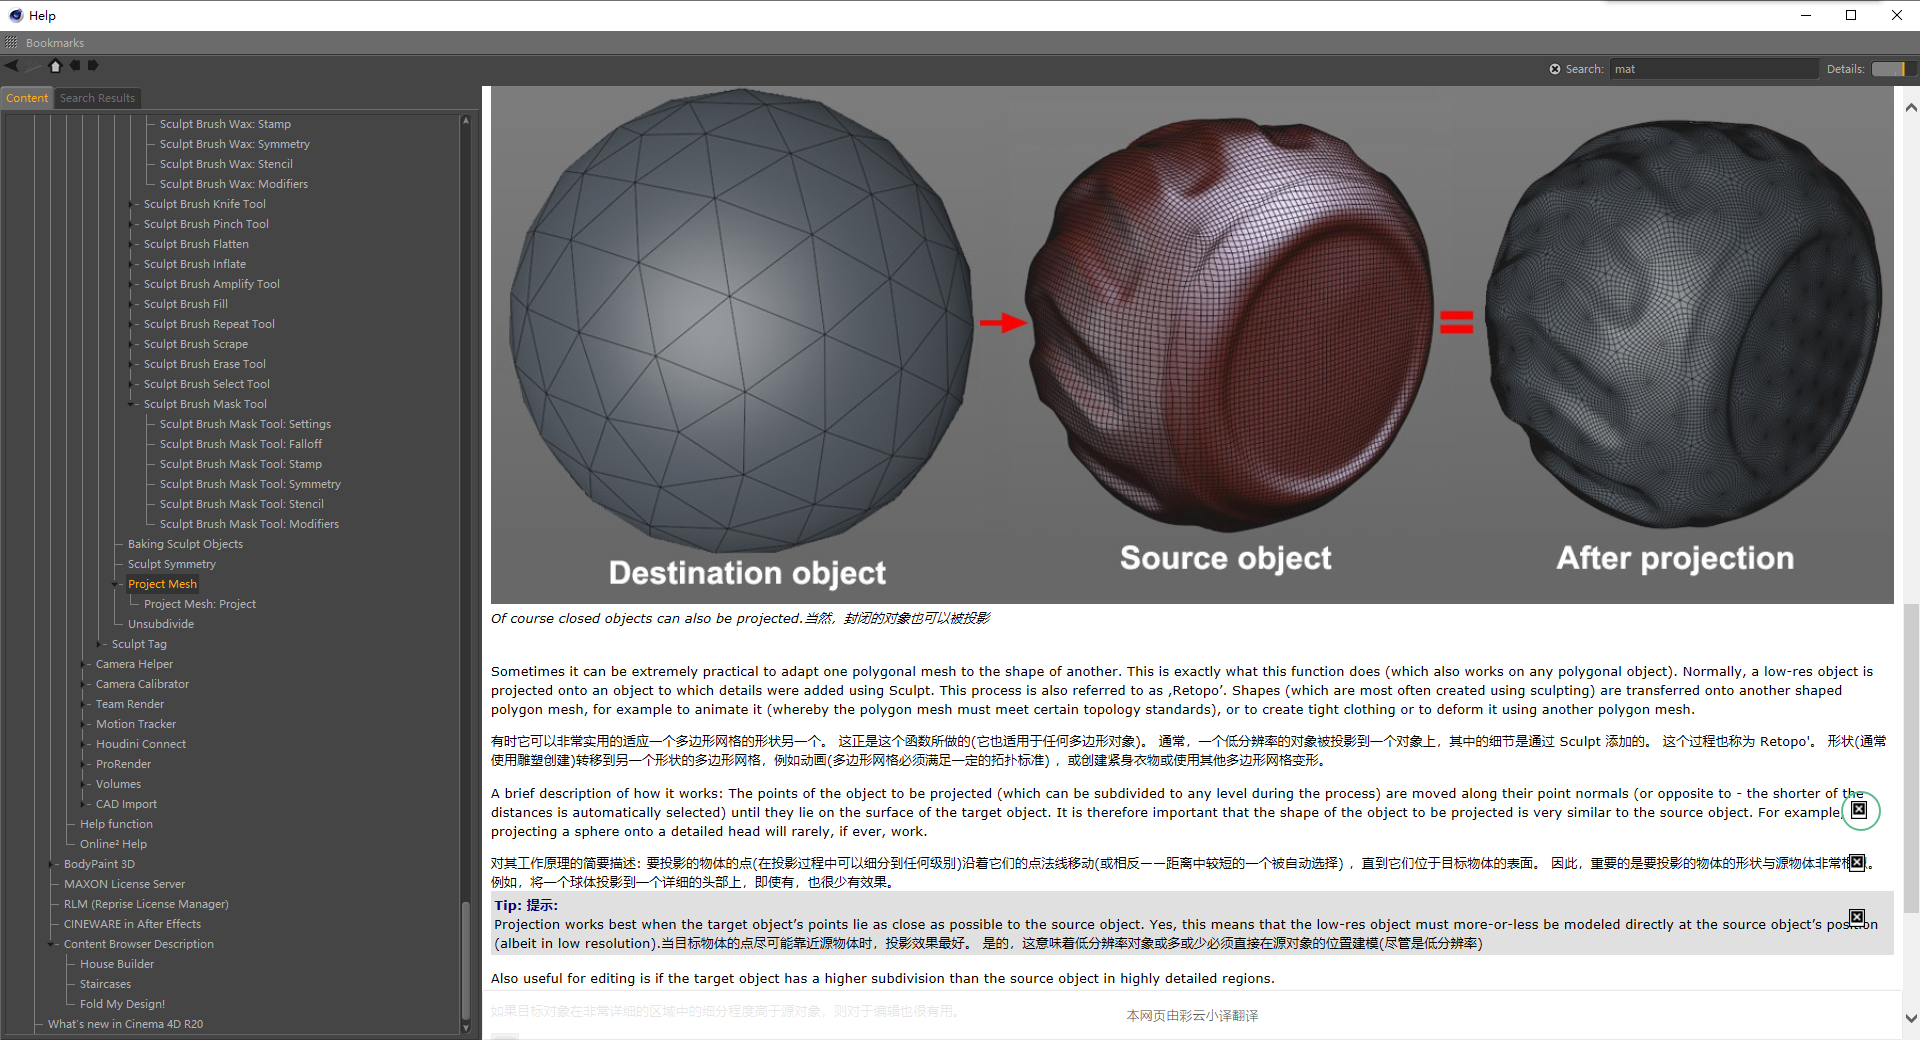Click the content pane scroll-up arrow
The image size is (1920, 1040).
(x=1911, y=107)
